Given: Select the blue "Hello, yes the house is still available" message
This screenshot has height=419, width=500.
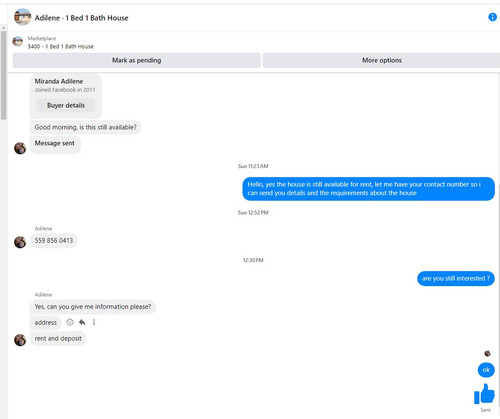Looking at the screenshot, I should (368, 189).
